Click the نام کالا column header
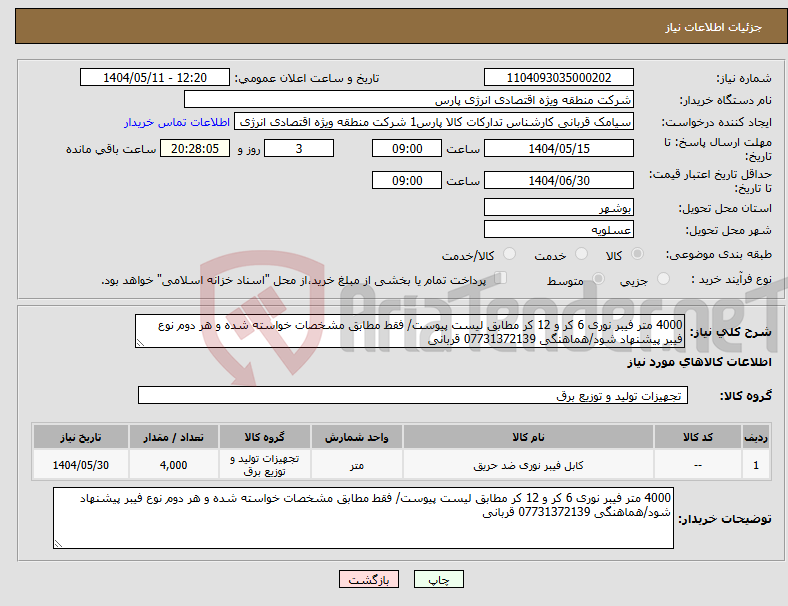This screenshot has width=788, height=606. pos(528,437)
